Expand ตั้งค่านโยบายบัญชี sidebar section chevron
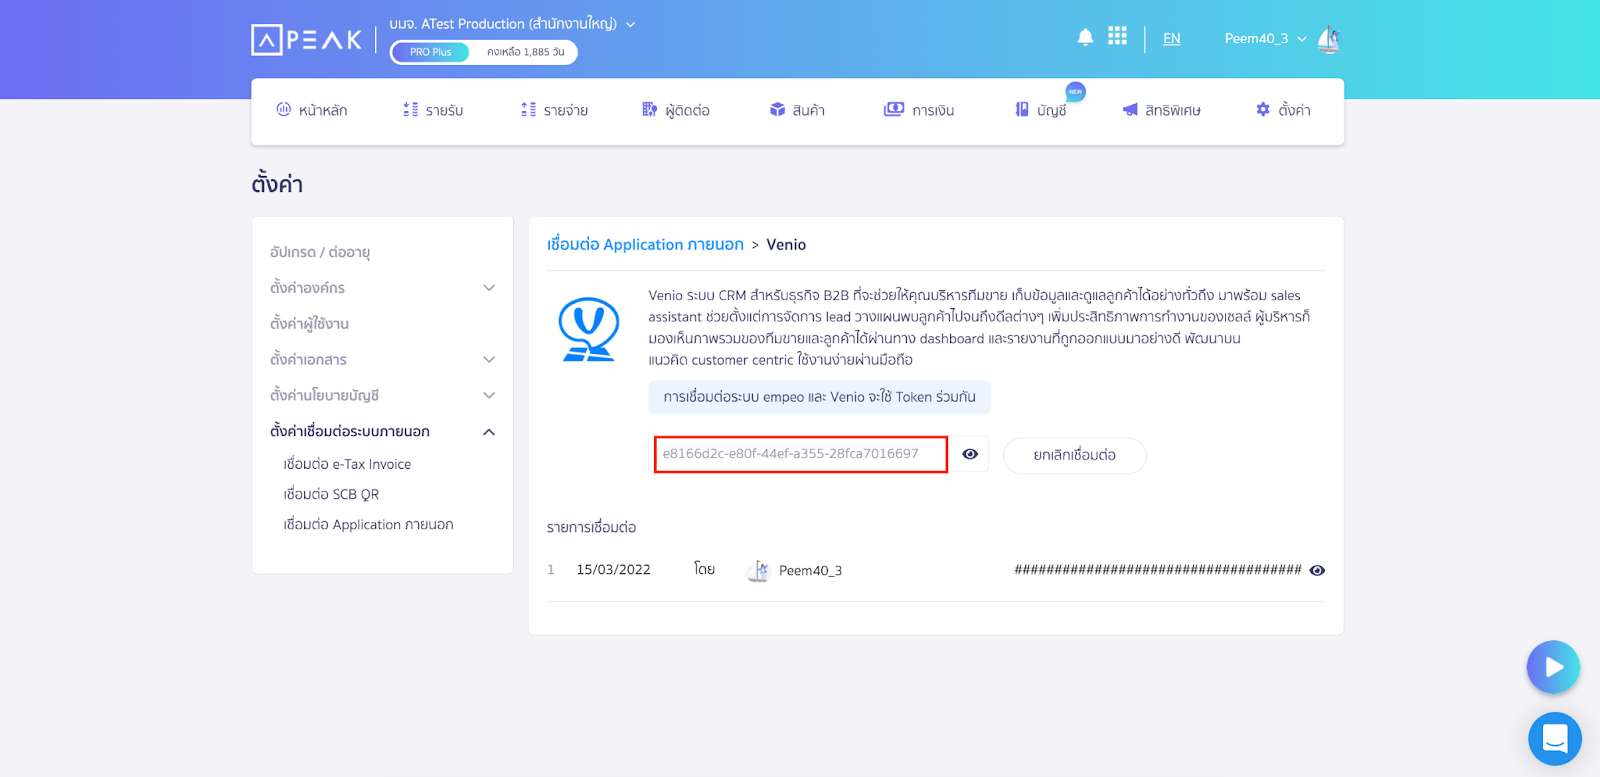Image resolution: width=1600 pixels, height=777 pixels. click(x=489, y=396)
